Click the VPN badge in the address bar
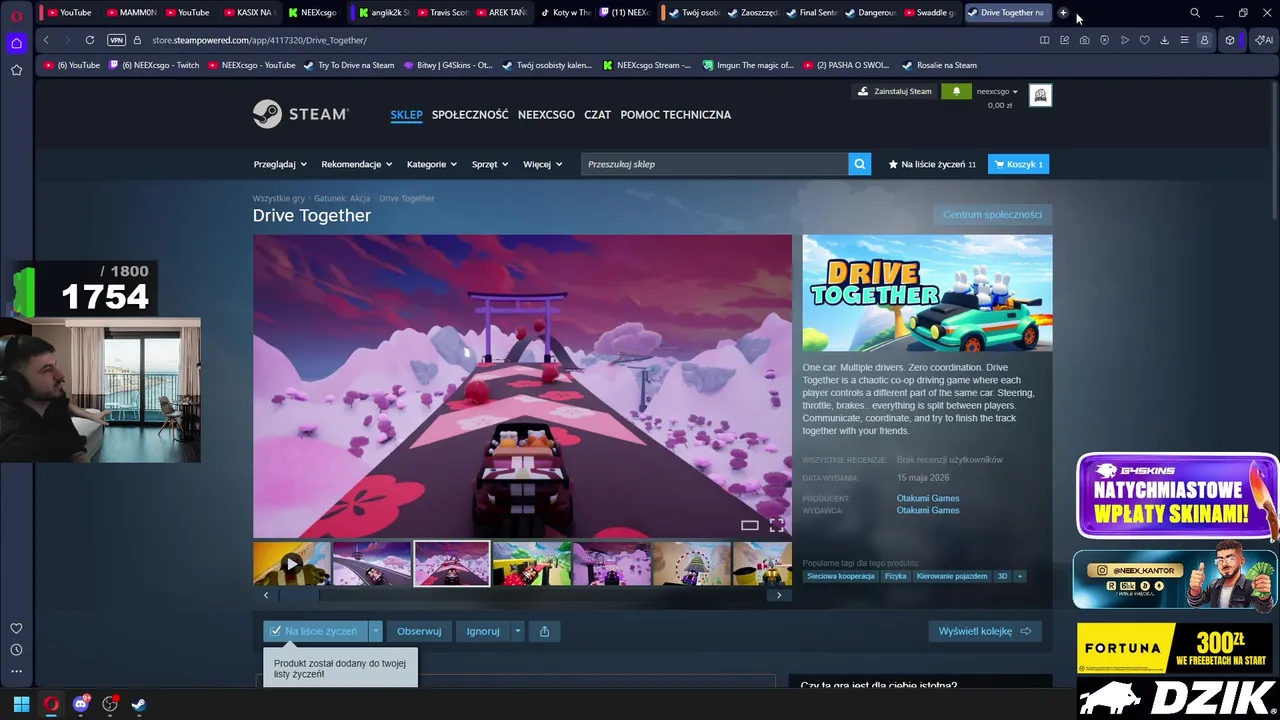 pyautogui.click(x=116, y=40)
